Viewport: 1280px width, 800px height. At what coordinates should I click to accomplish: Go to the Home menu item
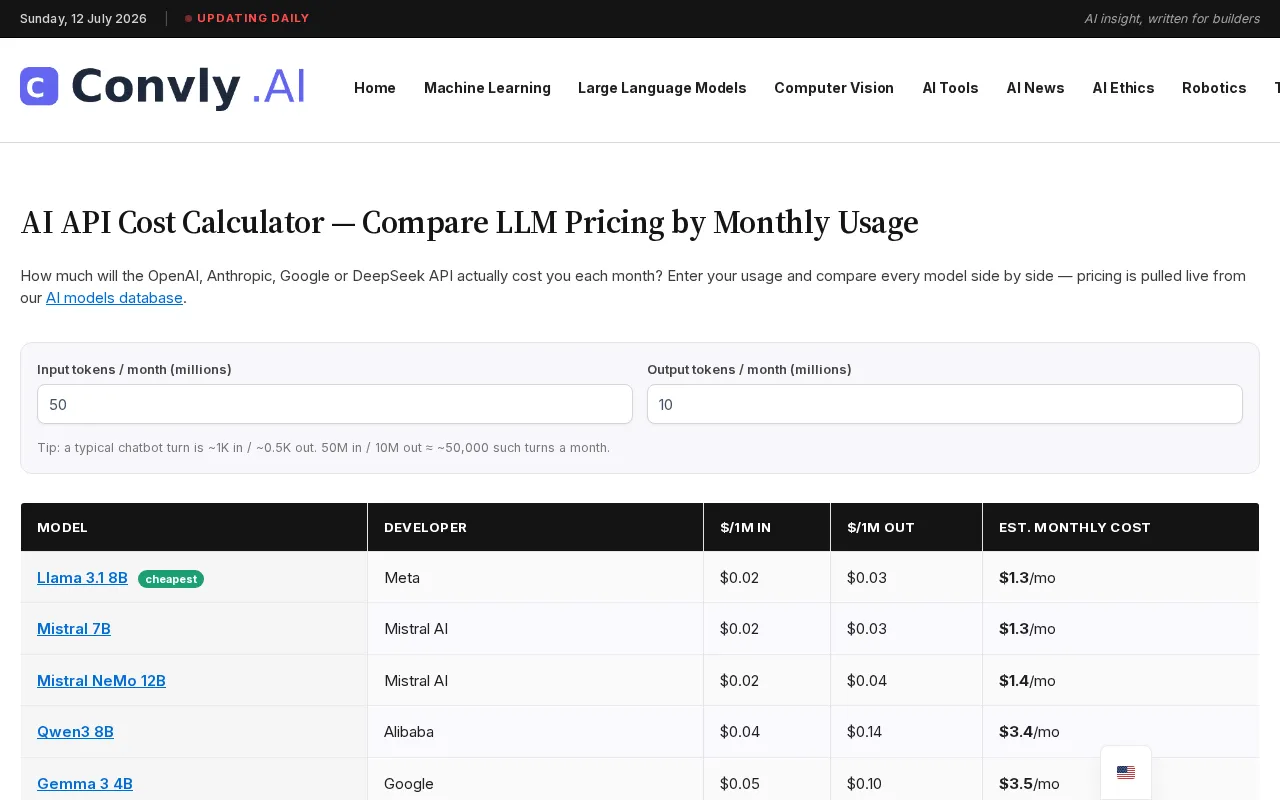click(375, 88)
